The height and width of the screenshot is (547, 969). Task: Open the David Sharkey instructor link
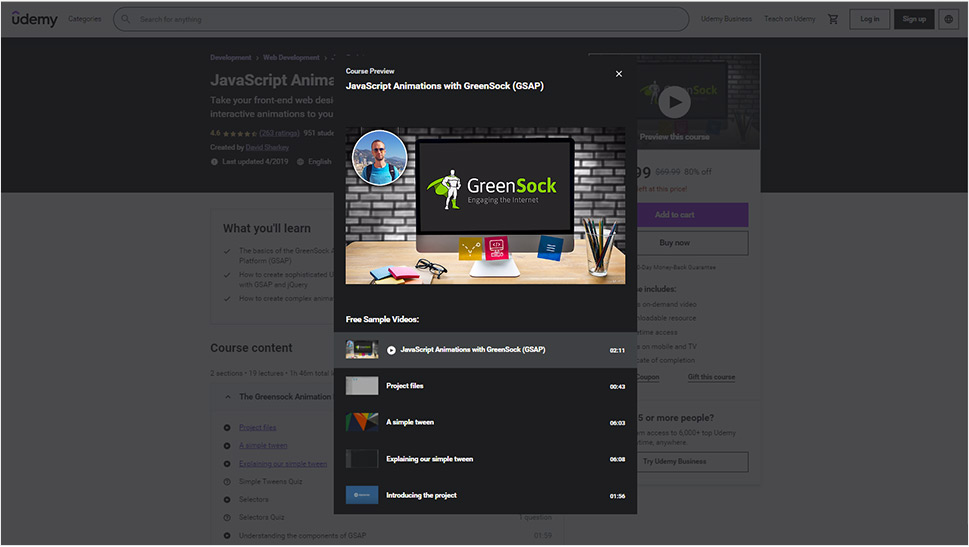tap(267, 148)
